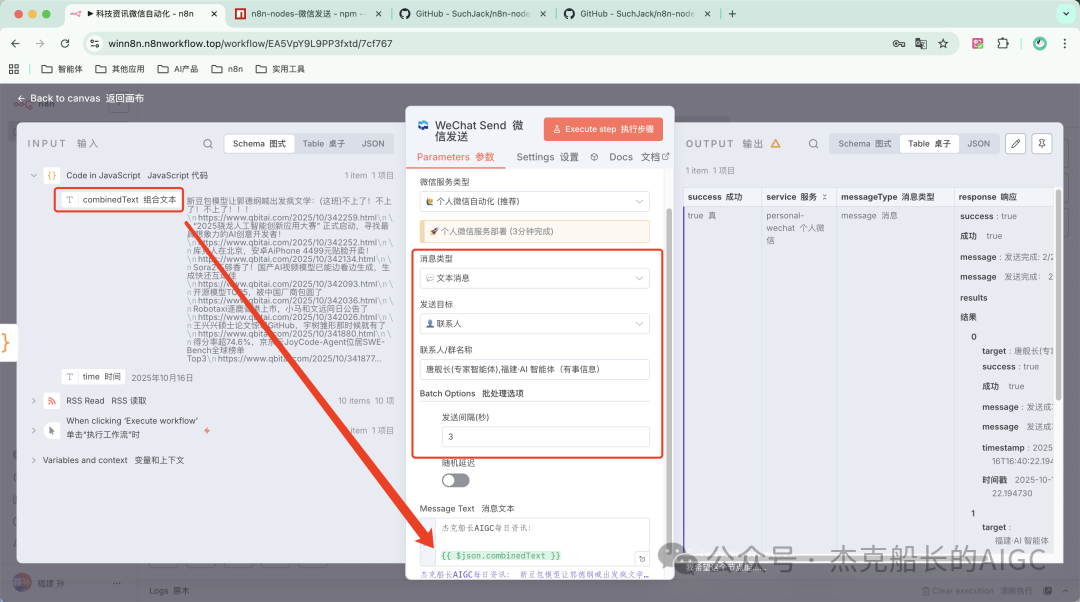
Task: Open 发送目标 send target dropdown
Action: [x=534, y=323]
